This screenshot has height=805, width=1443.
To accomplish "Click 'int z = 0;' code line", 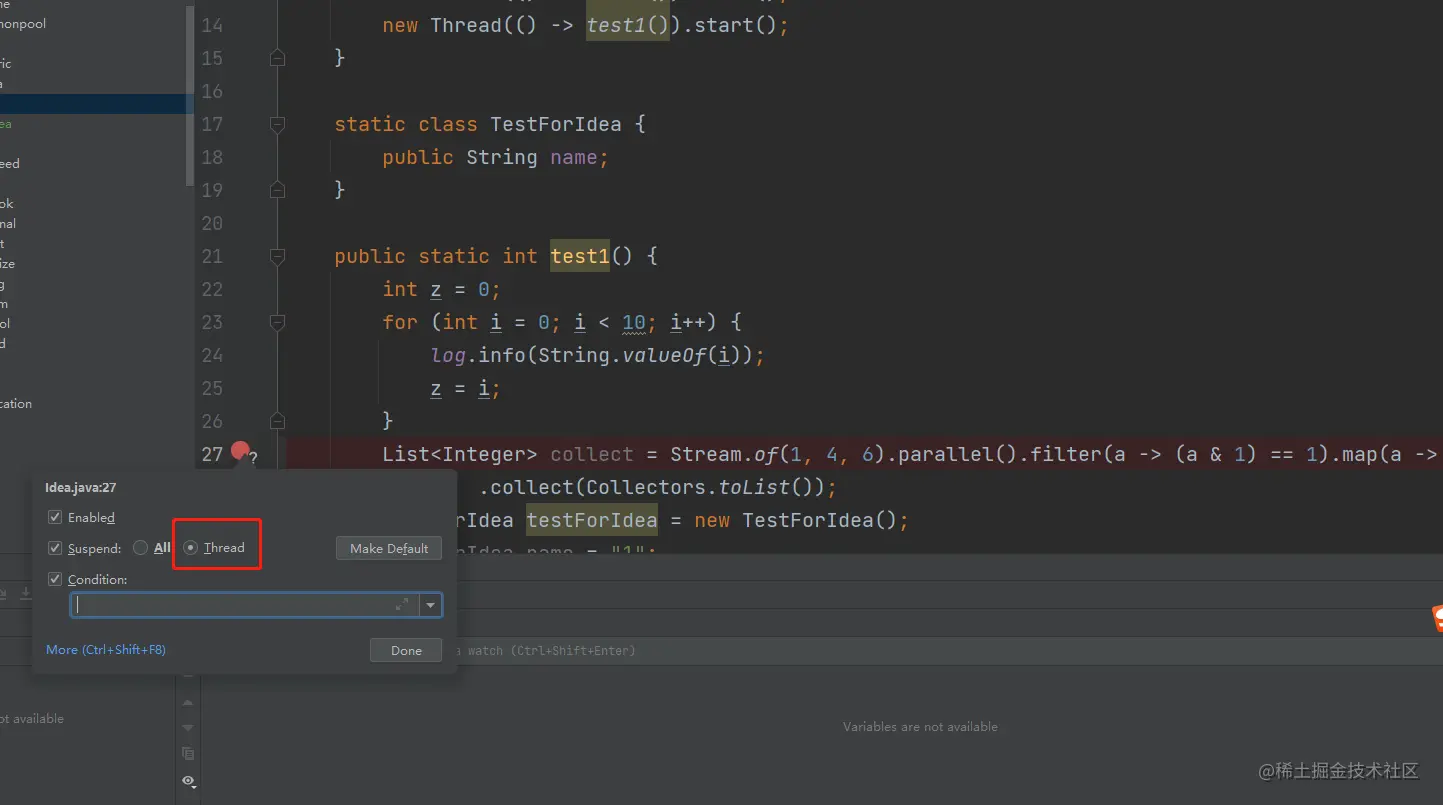I will (441, 289).
